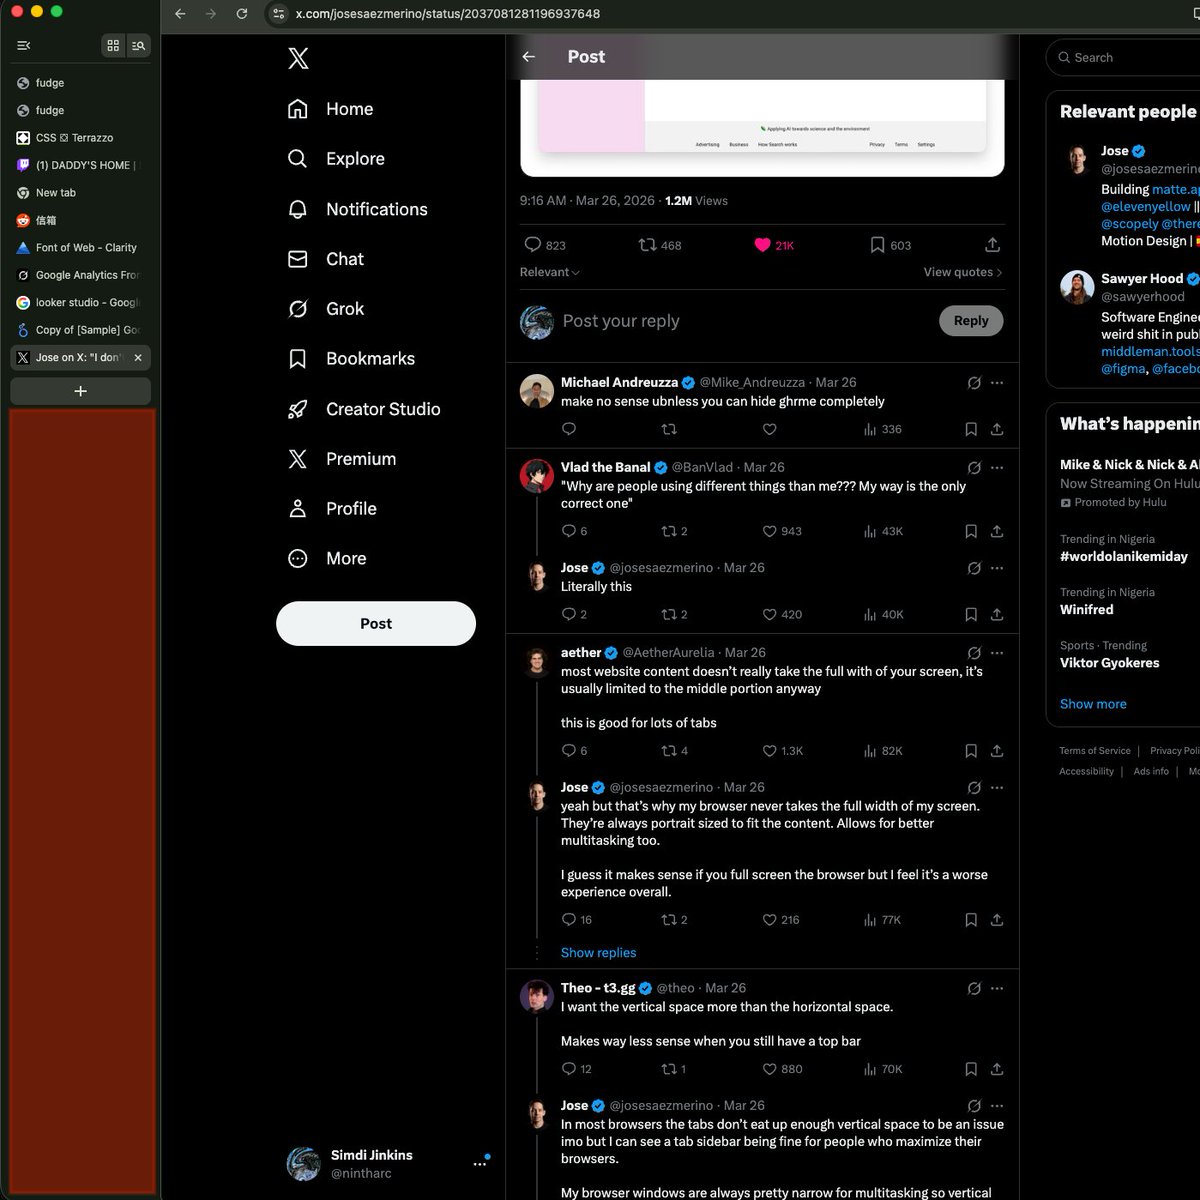Like Theo - t3.gg's reply (880)
The height and width of the screenshot is (1200, 1200).
coord(782,1069)
